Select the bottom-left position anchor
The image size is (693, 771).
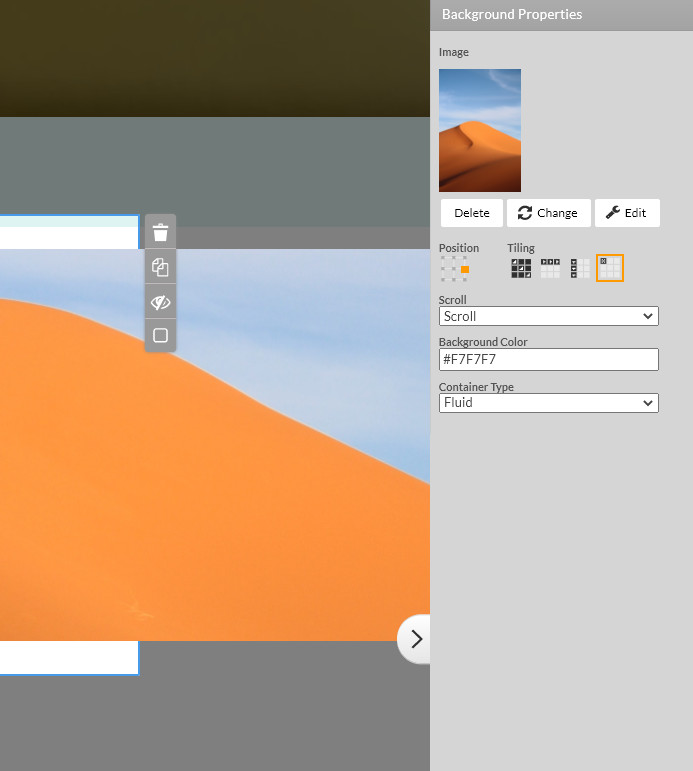pyautogui.click(x=444, y=279)
